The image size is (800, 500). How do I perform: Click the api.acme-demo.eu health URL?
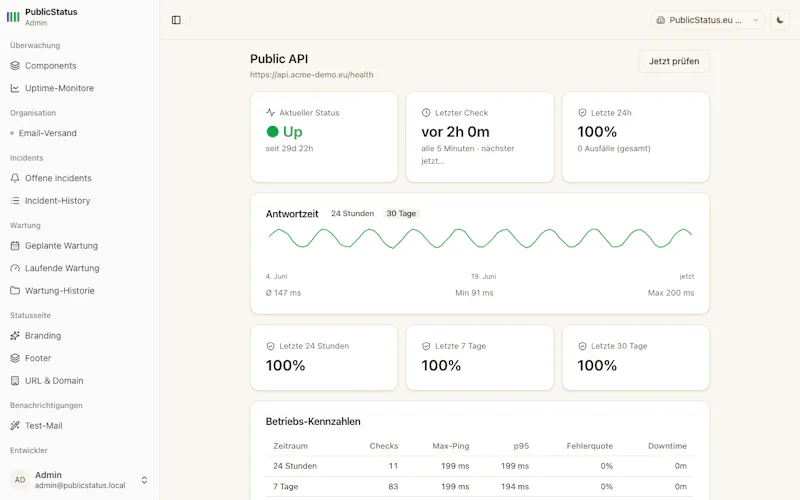(311, 74)
